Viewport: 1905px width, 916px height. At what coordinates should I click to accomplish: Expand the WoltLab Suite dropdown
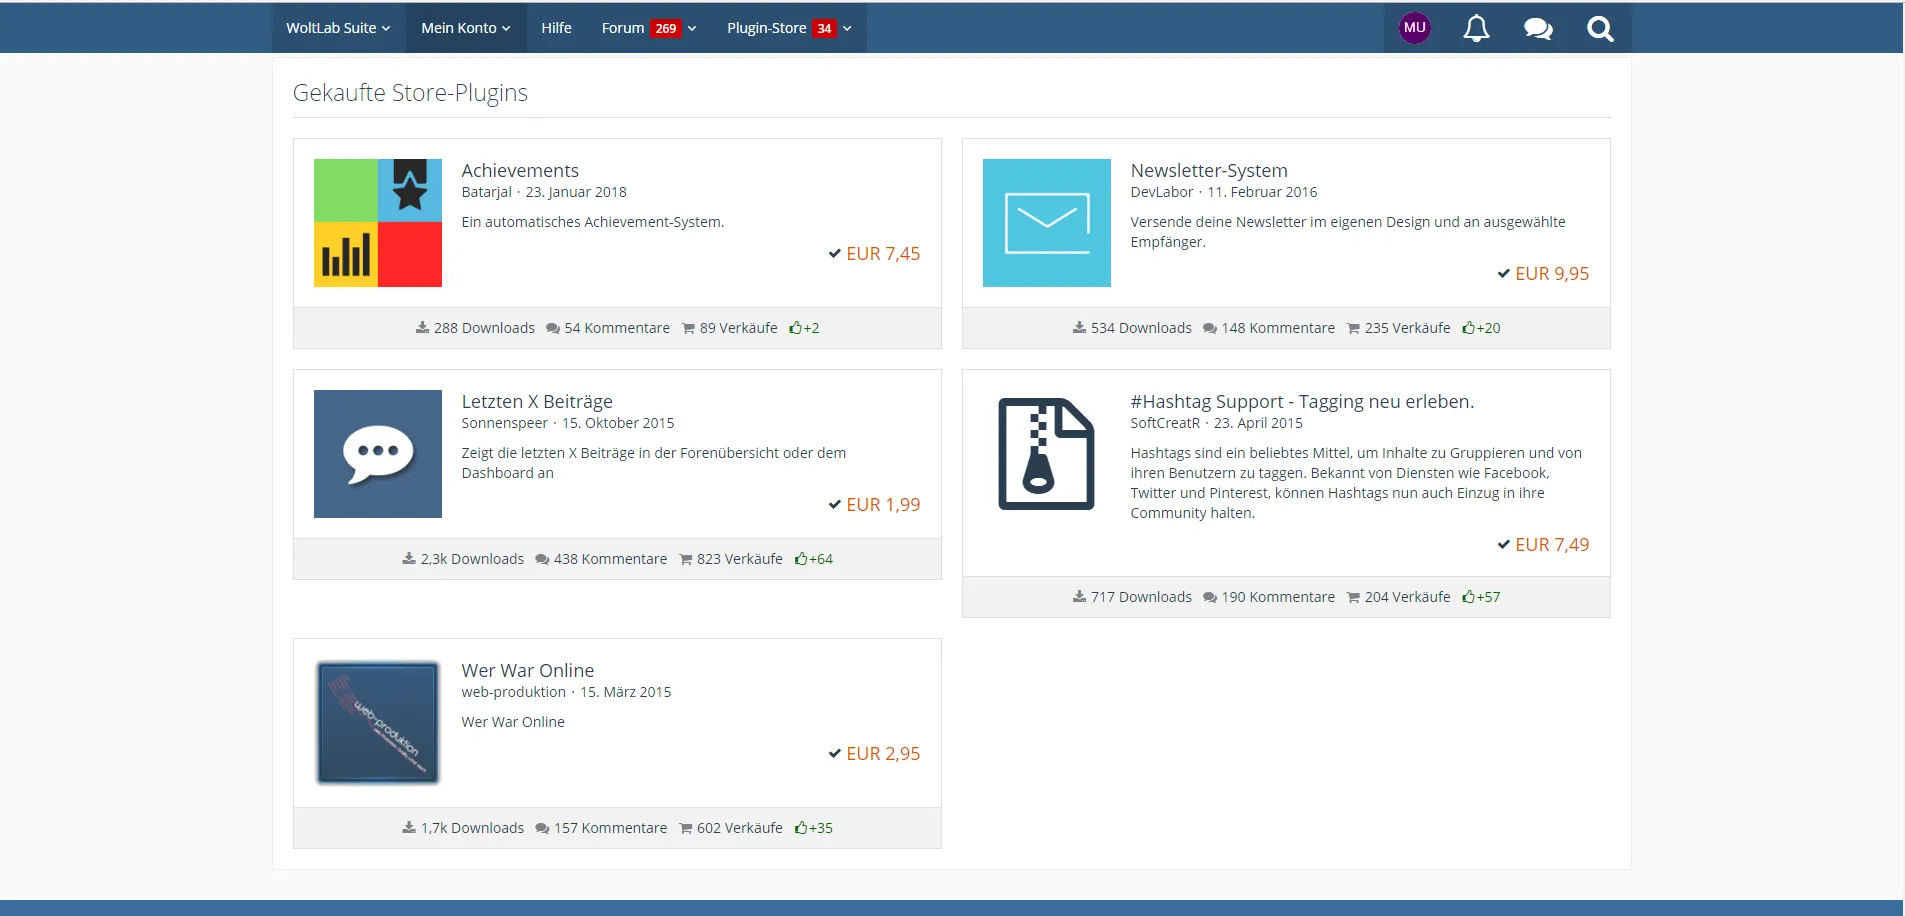(x=338, y=28)
